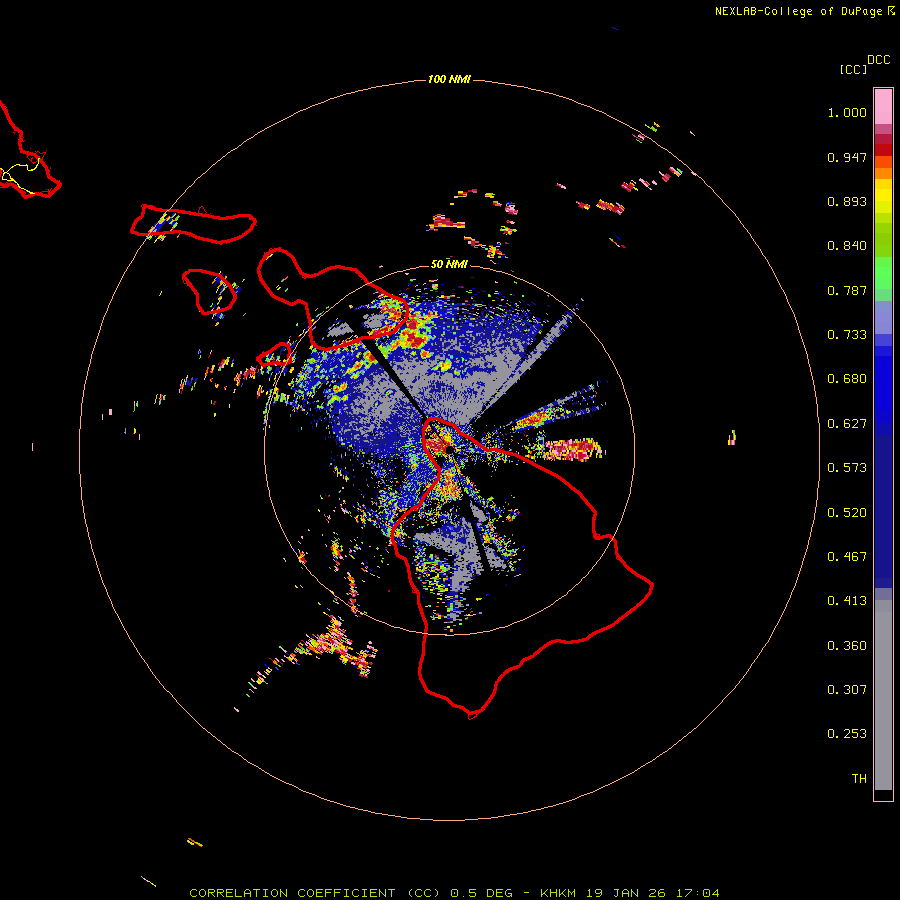Click the Correlation Coefficient KHKM caption text

tap(454, 893)
